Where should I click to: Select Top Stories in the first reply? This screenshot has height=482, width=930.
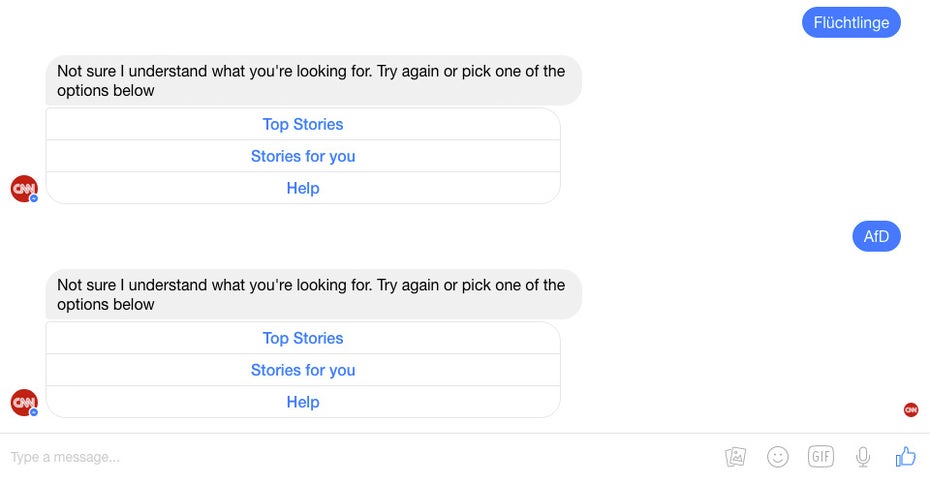tap(303, 124)
